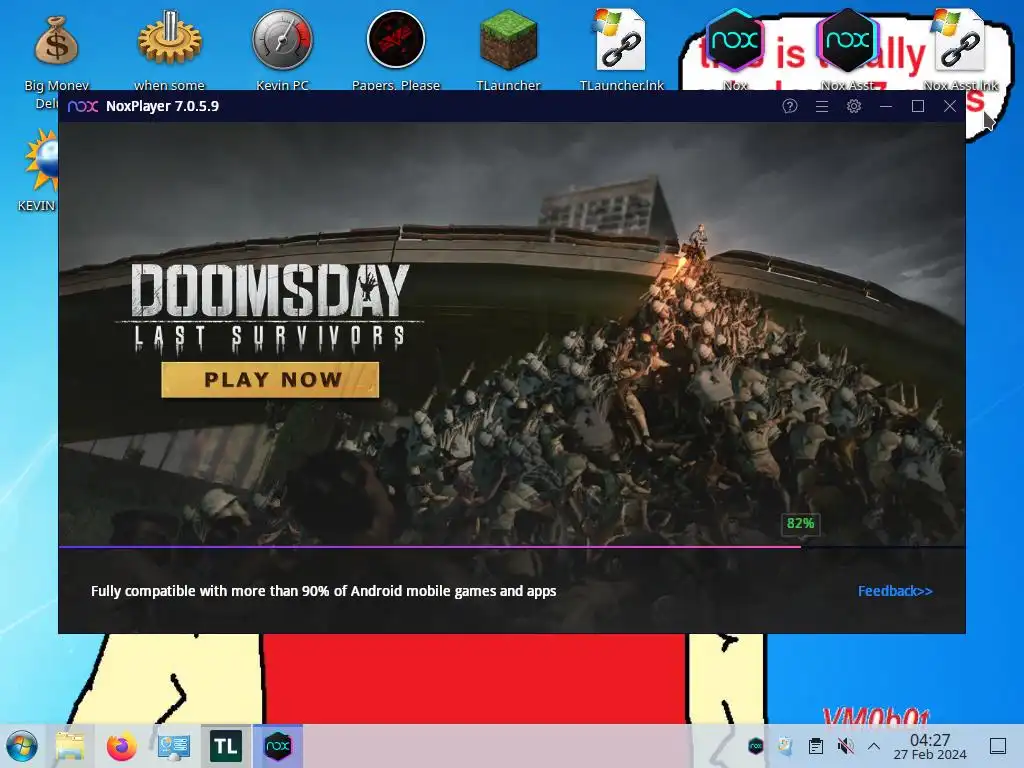Screen dimensions: 1024x768
Task: Click 'Fully compatible with more than 90%' text
Action: [323, 591]
